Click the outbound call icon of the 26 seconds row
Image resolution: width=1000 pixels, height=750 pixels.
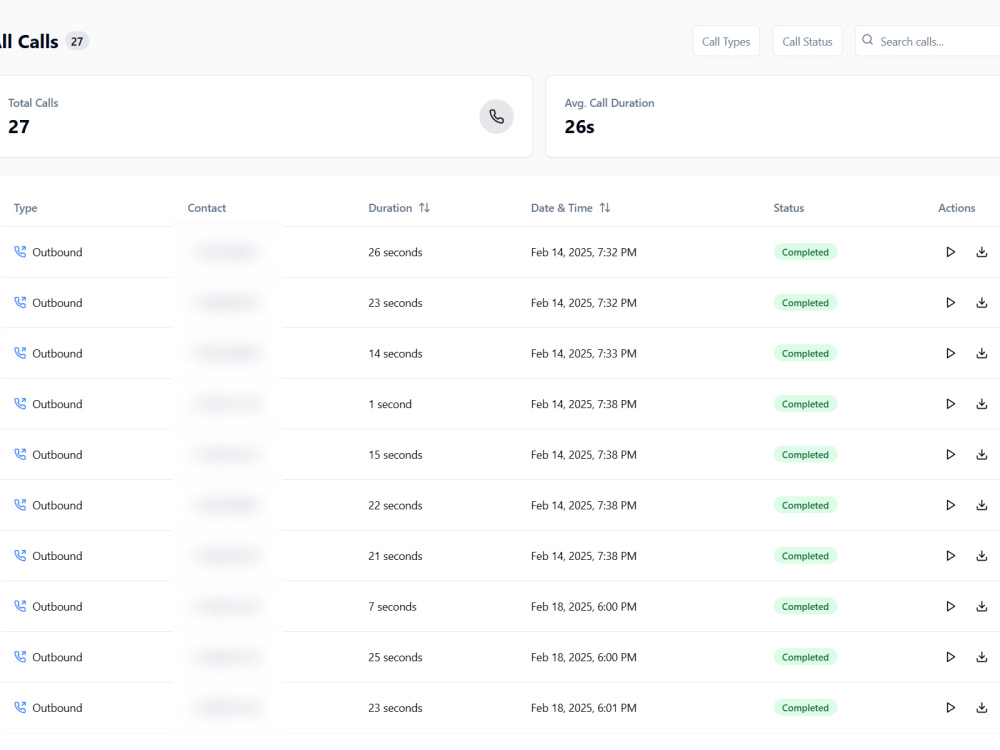pyautogui.click(x=20, y=252)
